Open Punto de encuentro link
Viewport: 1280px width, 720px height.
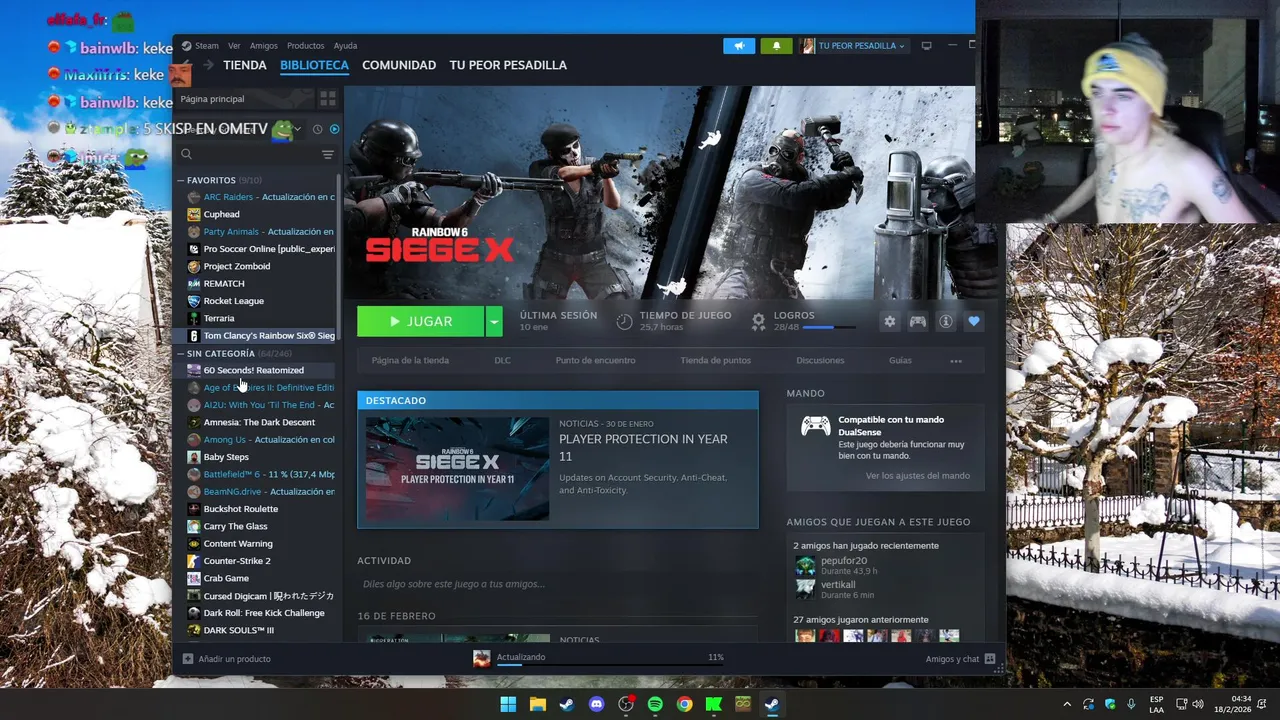[x=595, y=361]
